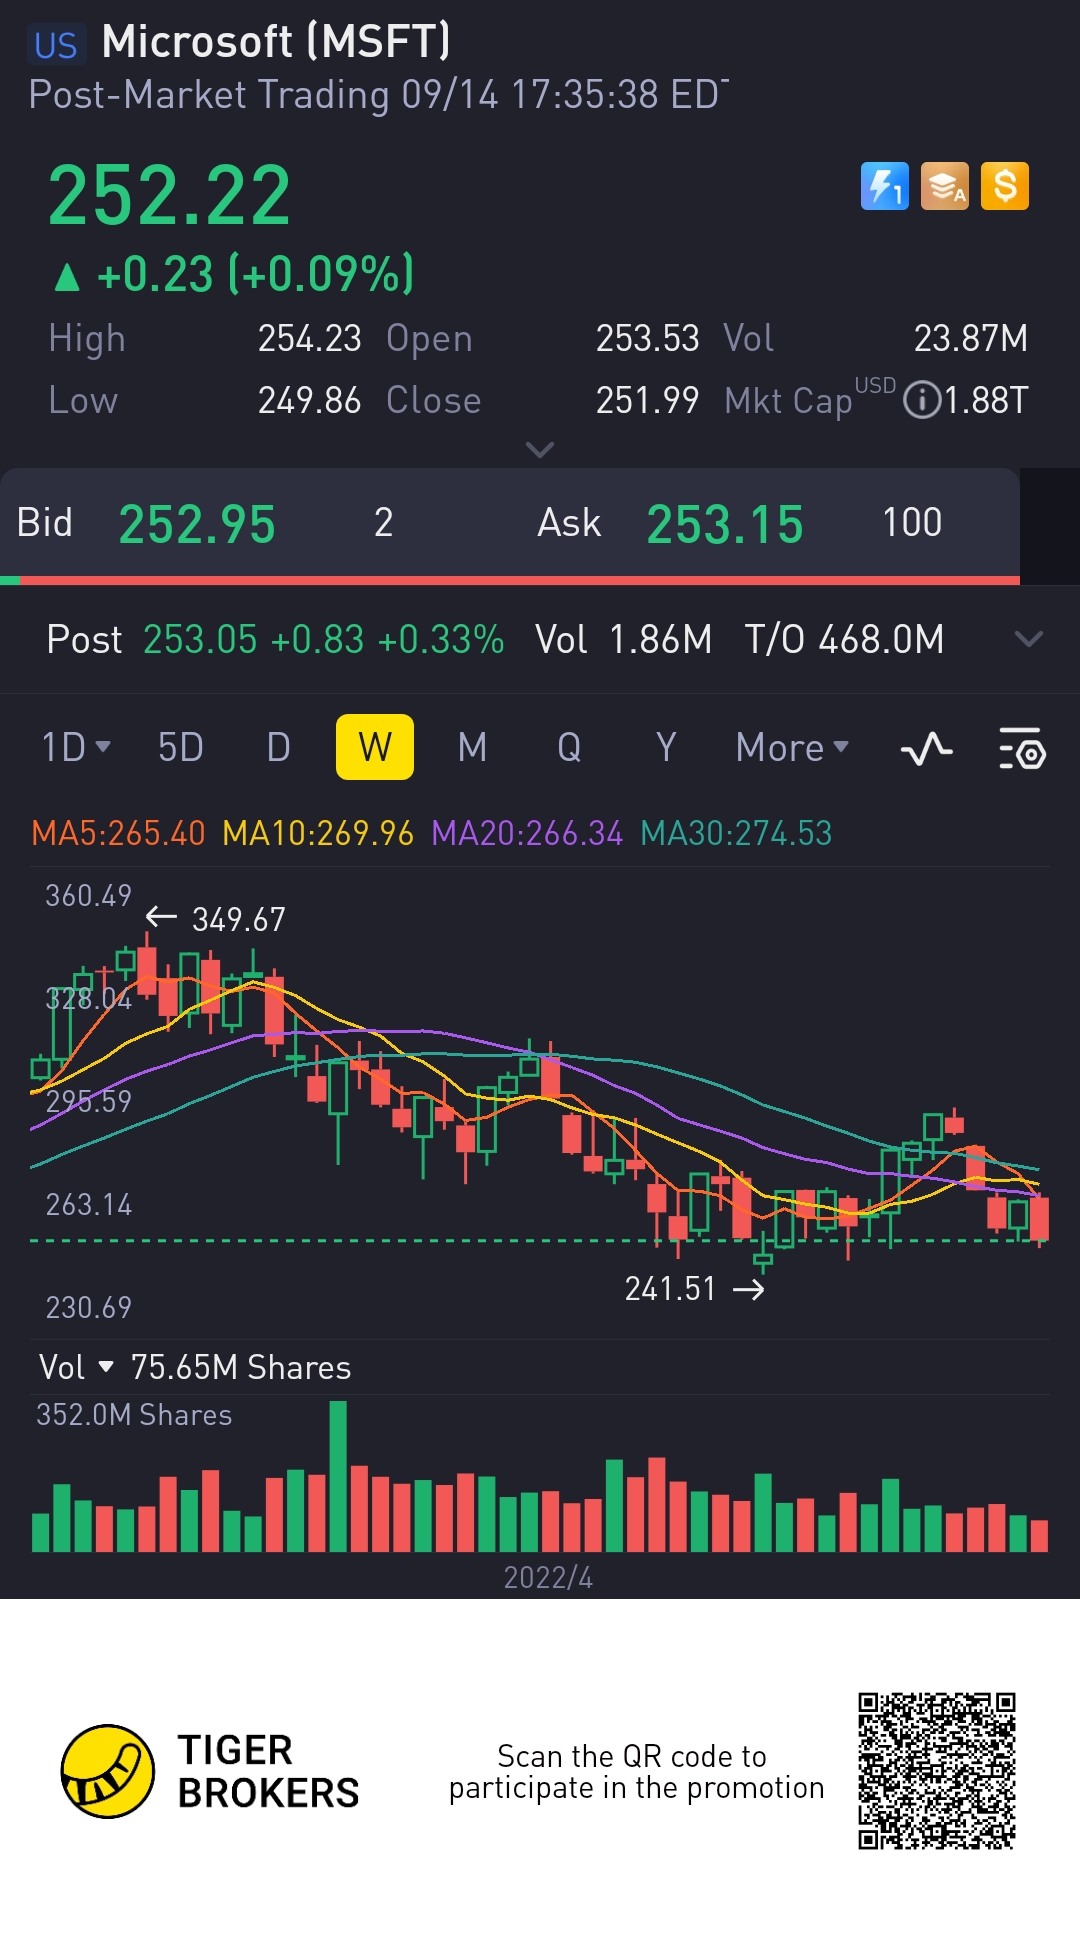This screenshot has height=1944, width=1080.
Task: Tap the orange stacked layers icon
Action: (x=945, y=186)
